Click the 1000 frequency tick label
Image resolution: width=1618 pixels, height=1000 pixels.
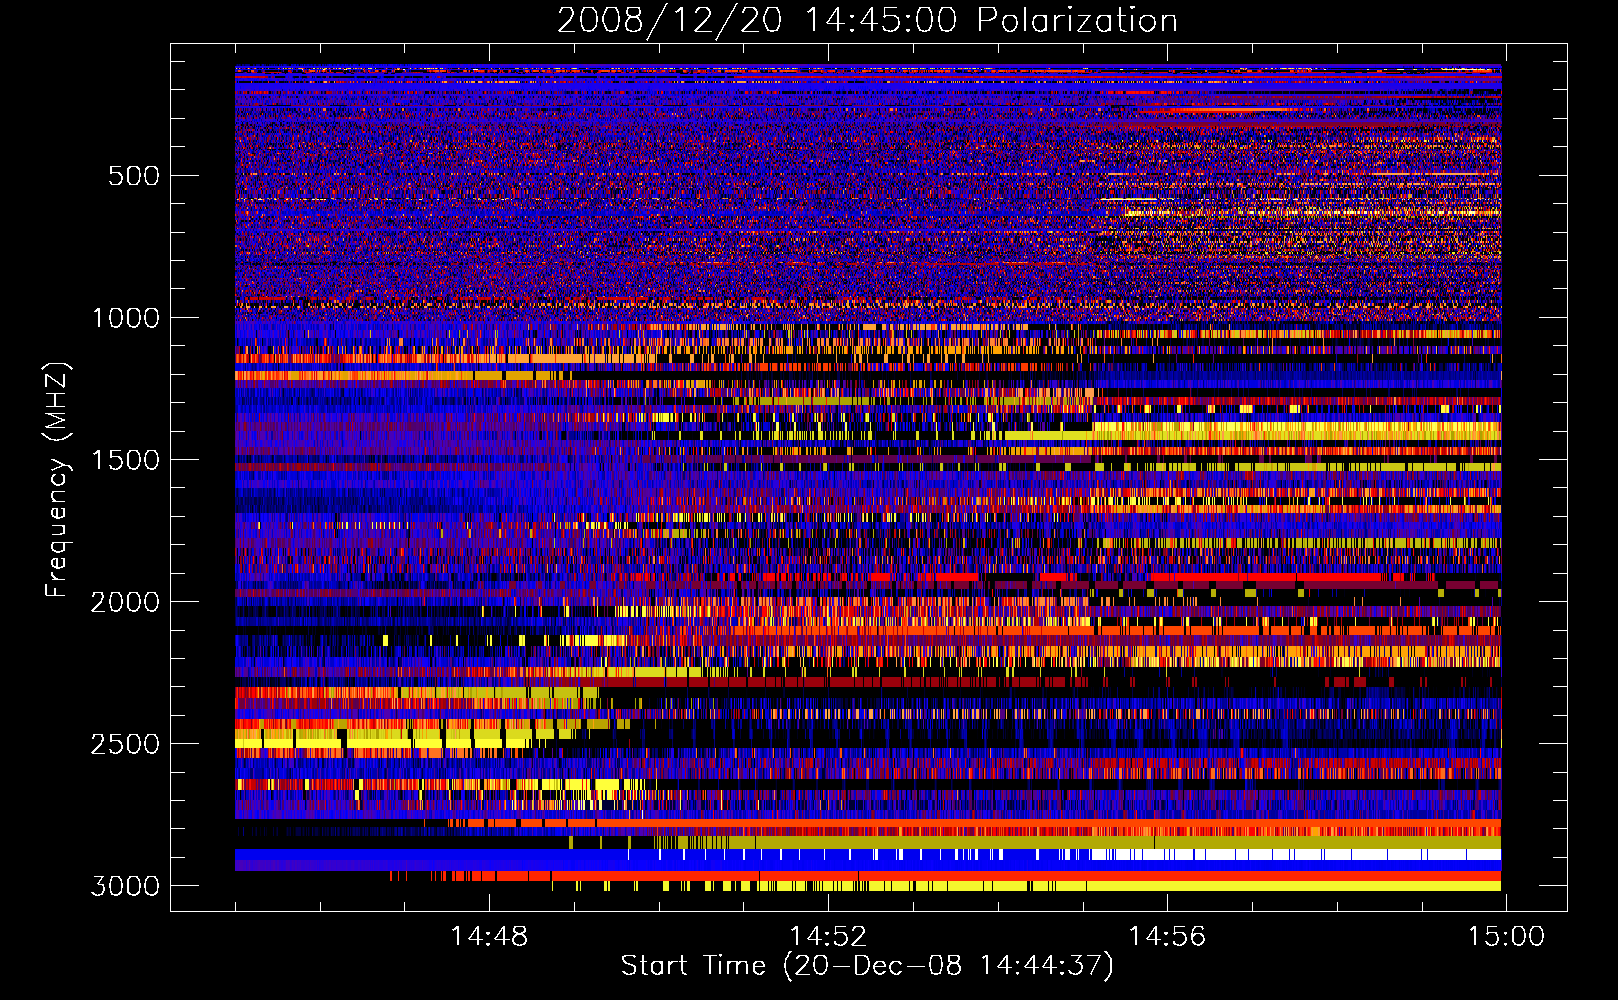tap(125, 318)
